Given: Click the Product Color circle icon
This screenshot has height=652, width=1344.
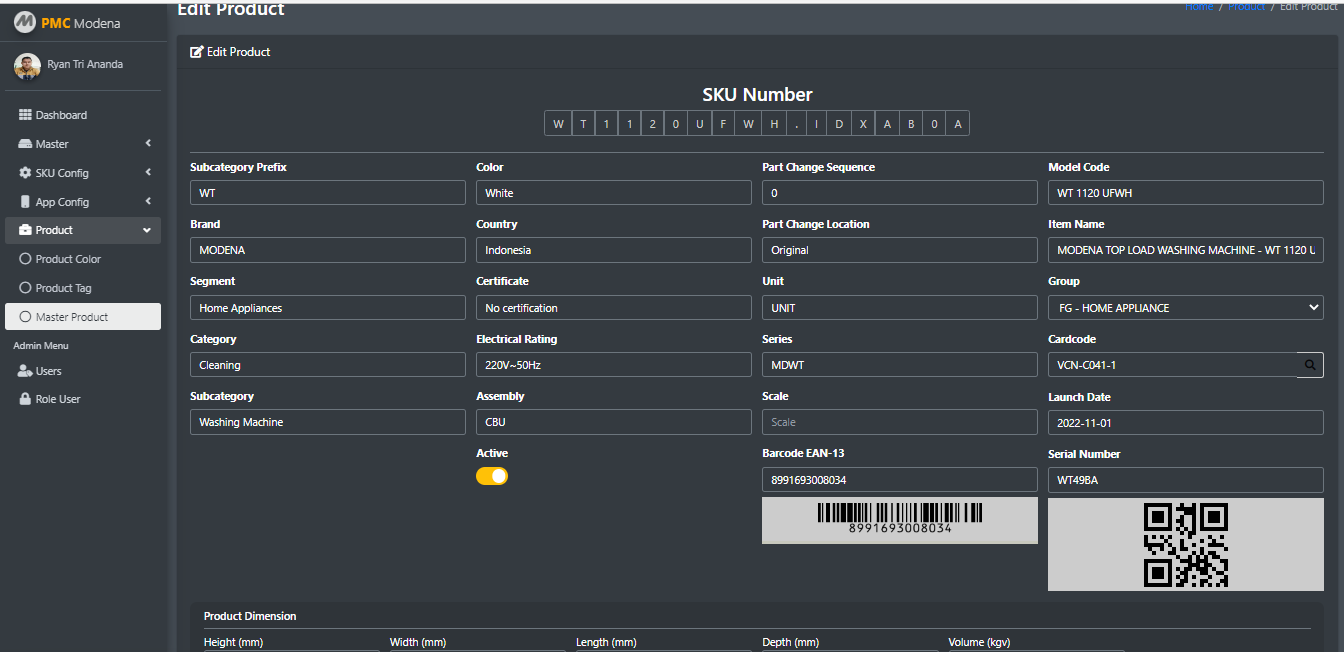Looking at the screenshot, I should [x=26, y=259].
